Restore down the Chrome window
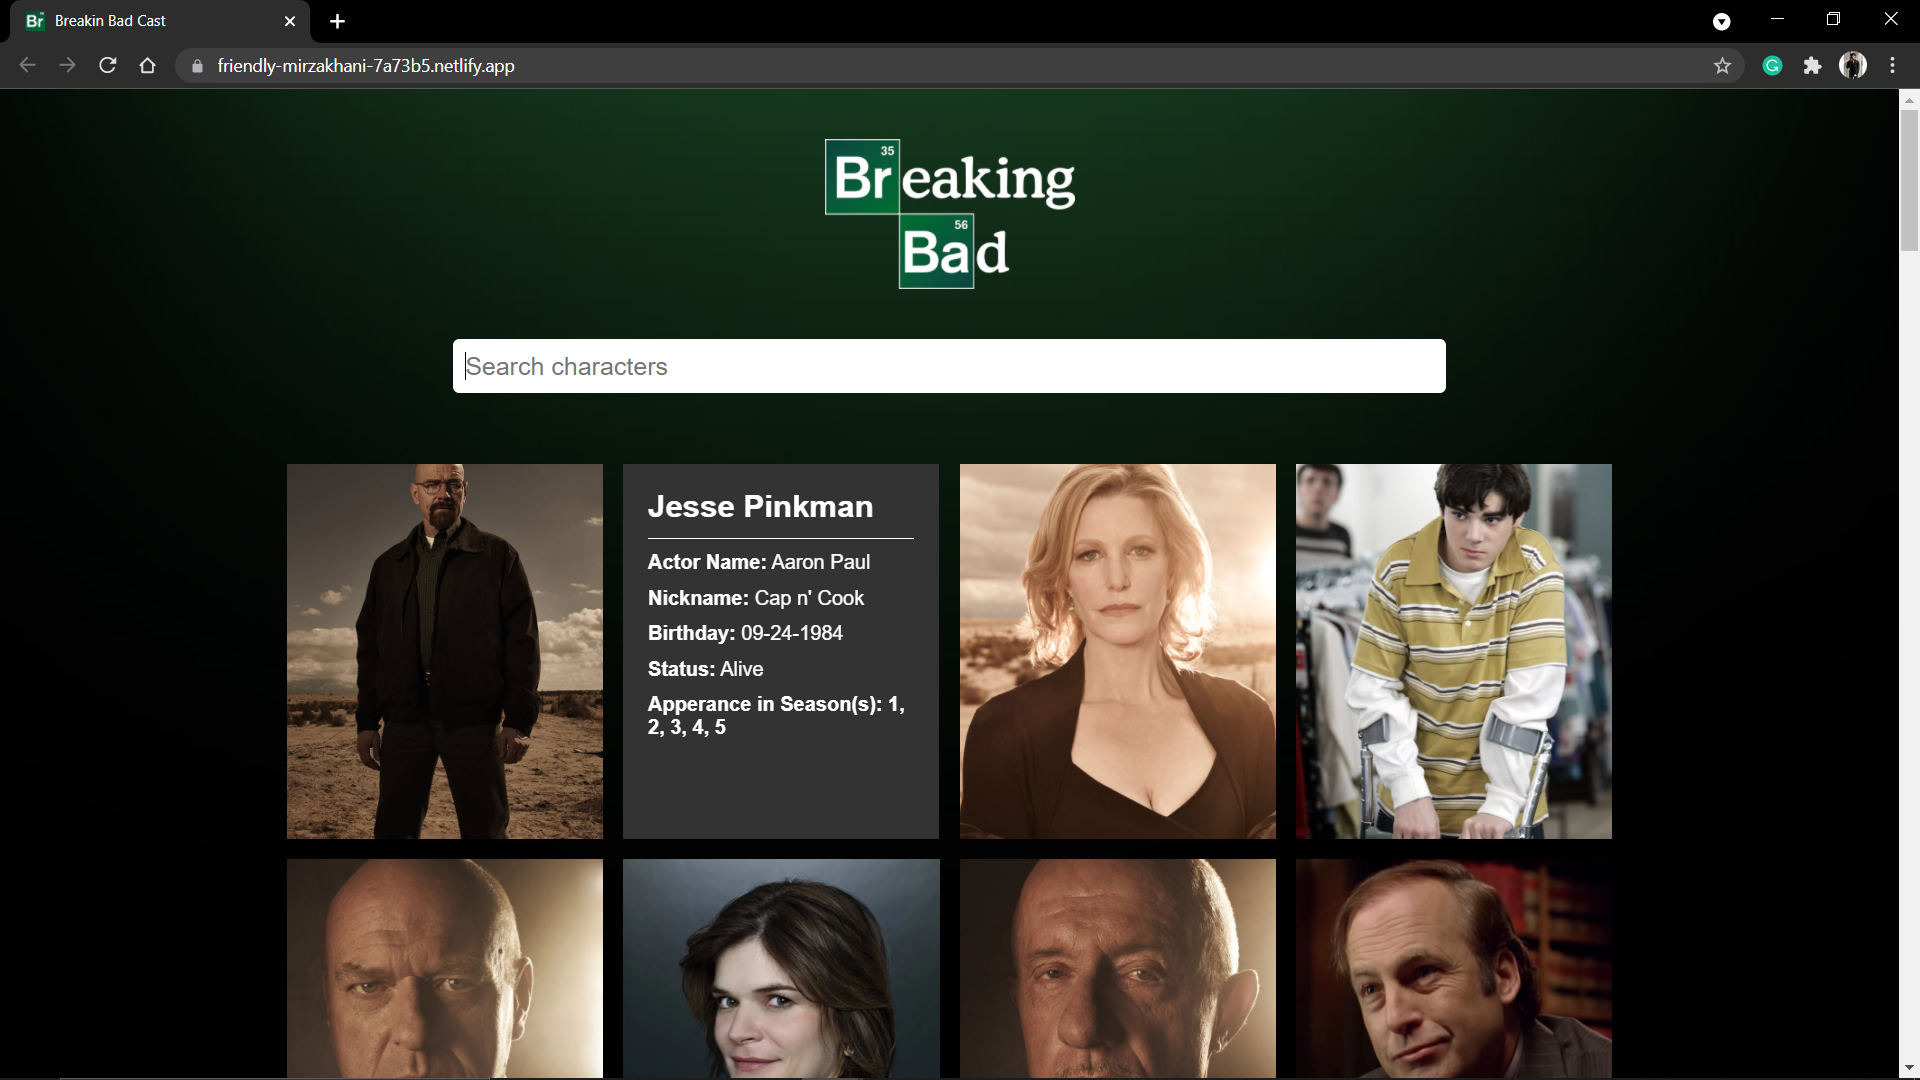 1833,19
